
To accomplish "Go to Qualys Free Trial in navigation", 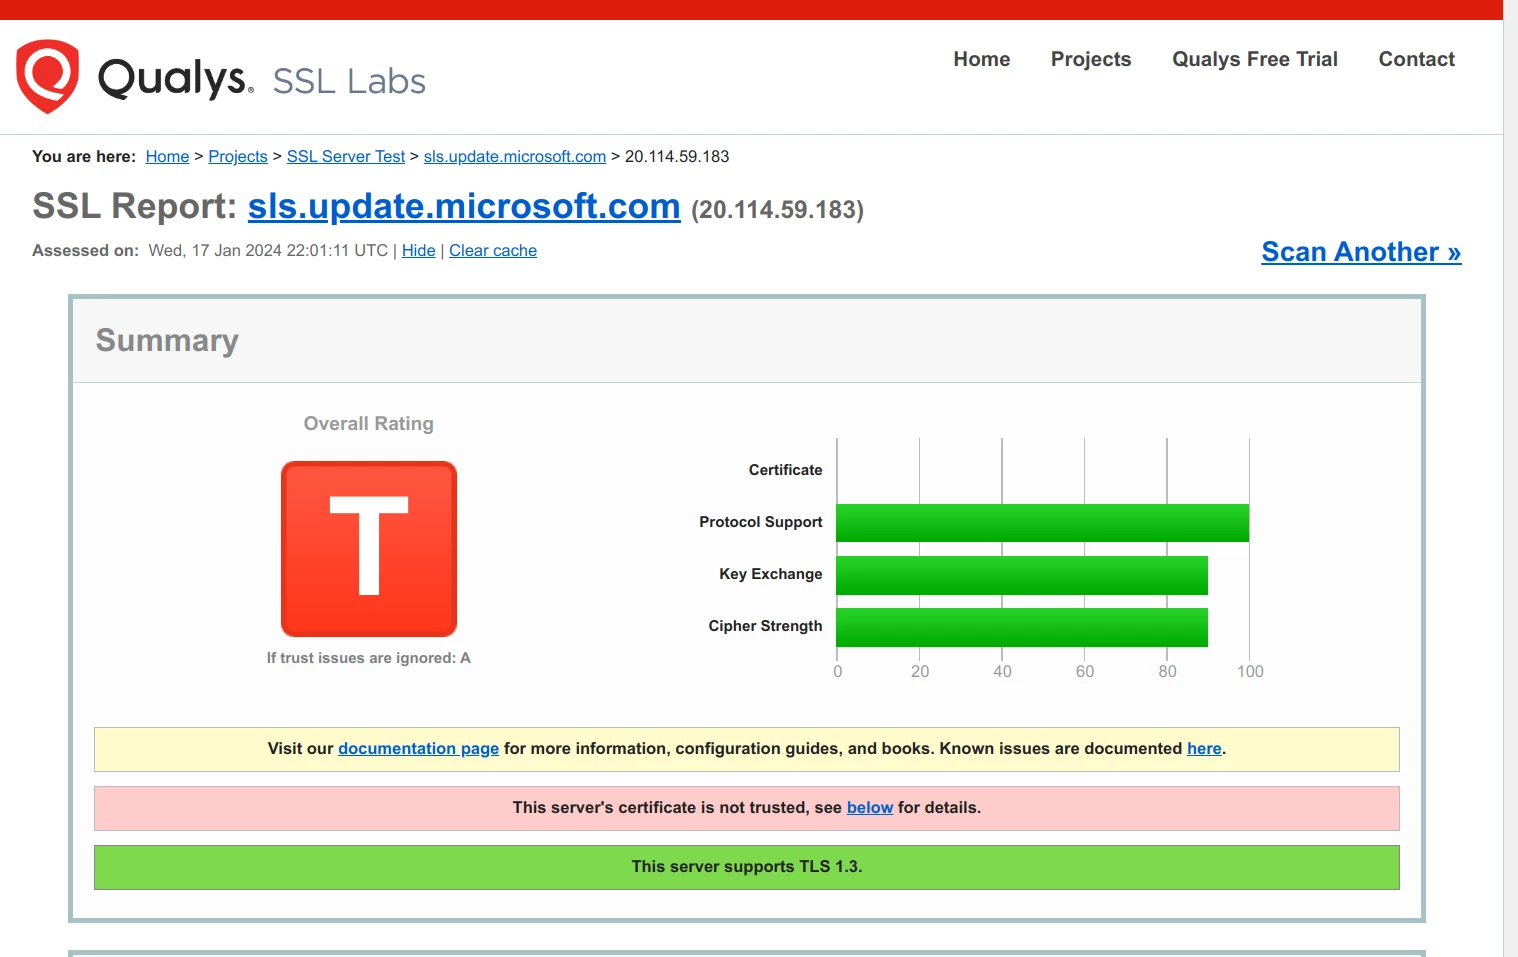I will tap(1255, 59).
